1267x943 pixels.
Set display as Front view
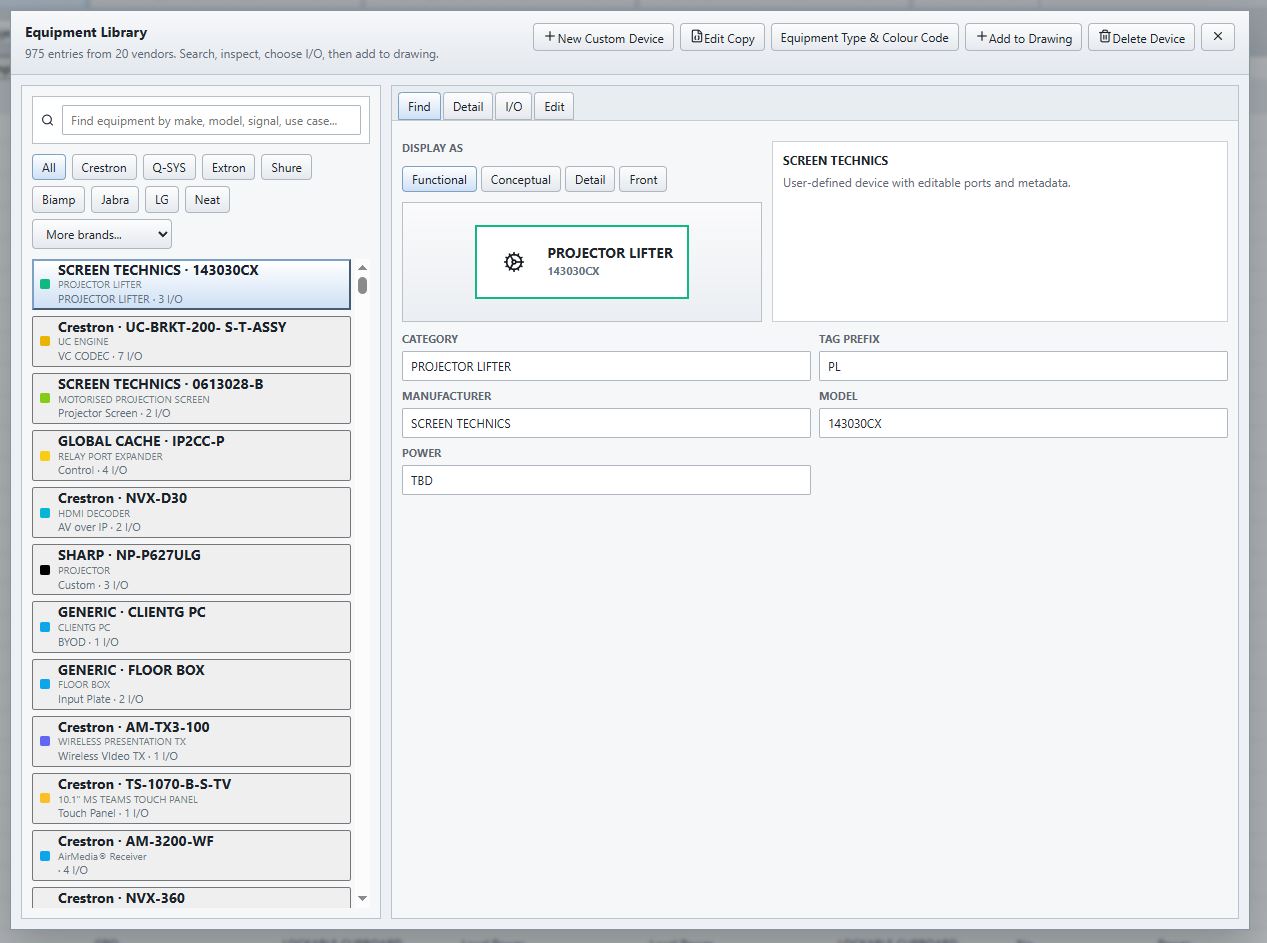(x=643, y=179)
